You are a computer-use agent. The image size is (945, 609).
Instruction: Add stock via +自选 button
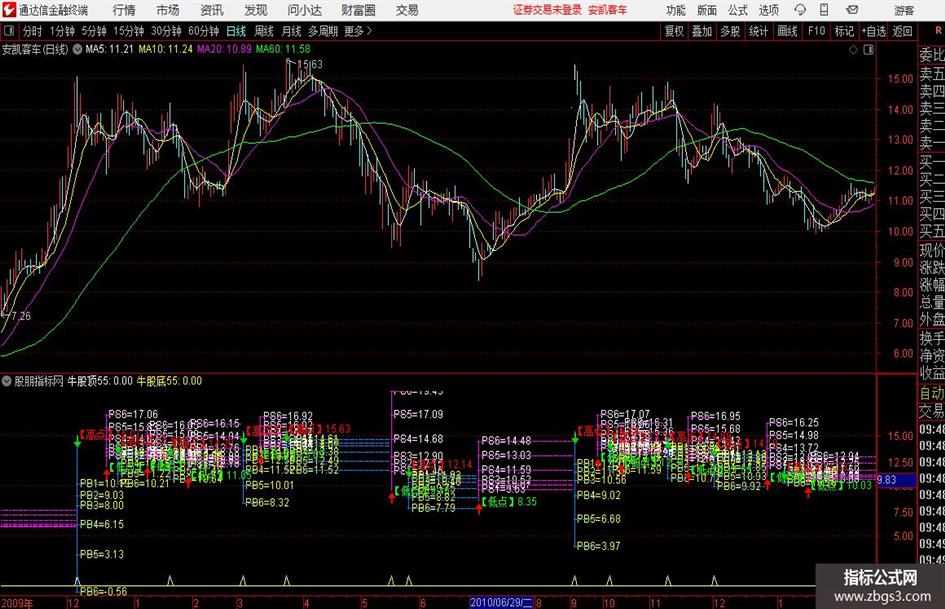[873, 31]
